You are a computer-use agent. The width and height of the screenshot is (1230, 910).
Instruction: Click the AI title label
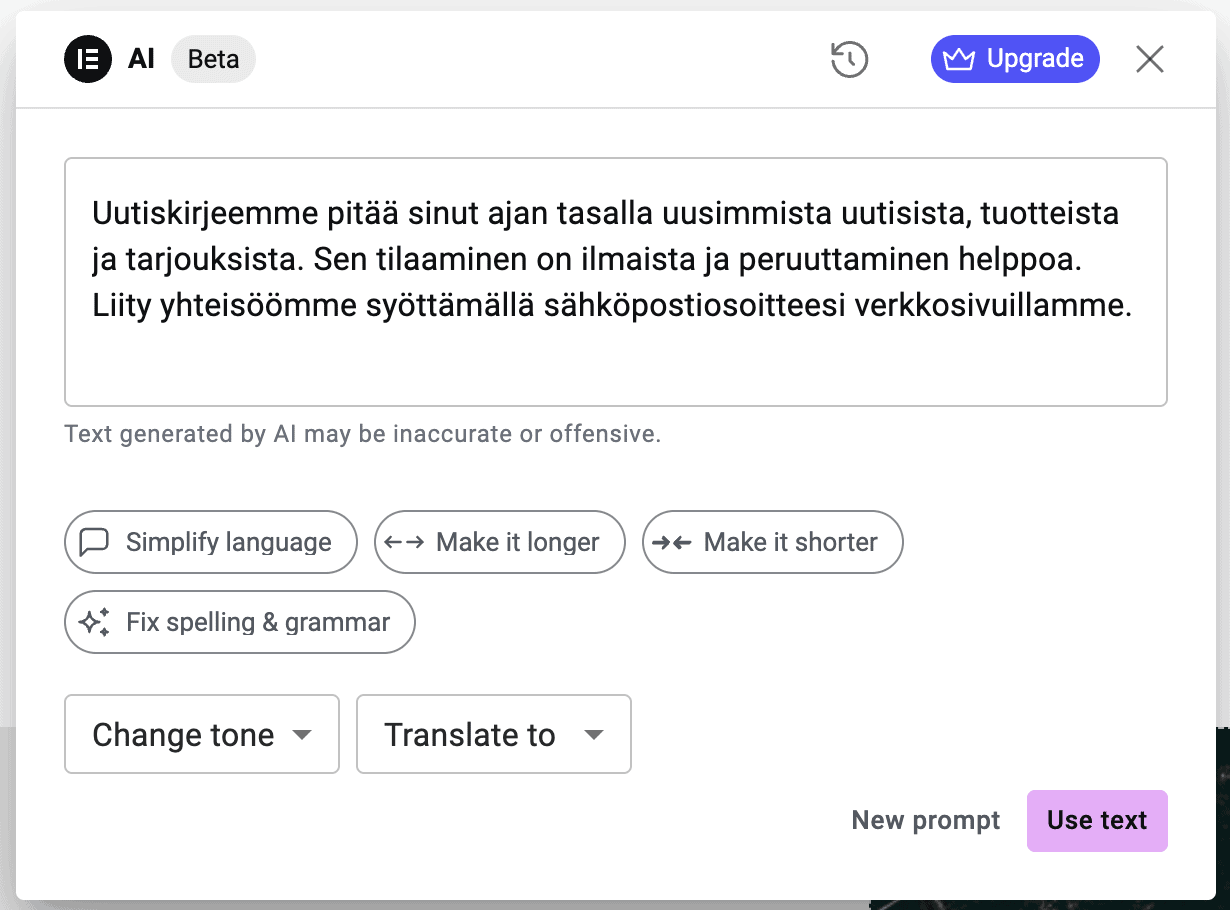pos(141,59)
